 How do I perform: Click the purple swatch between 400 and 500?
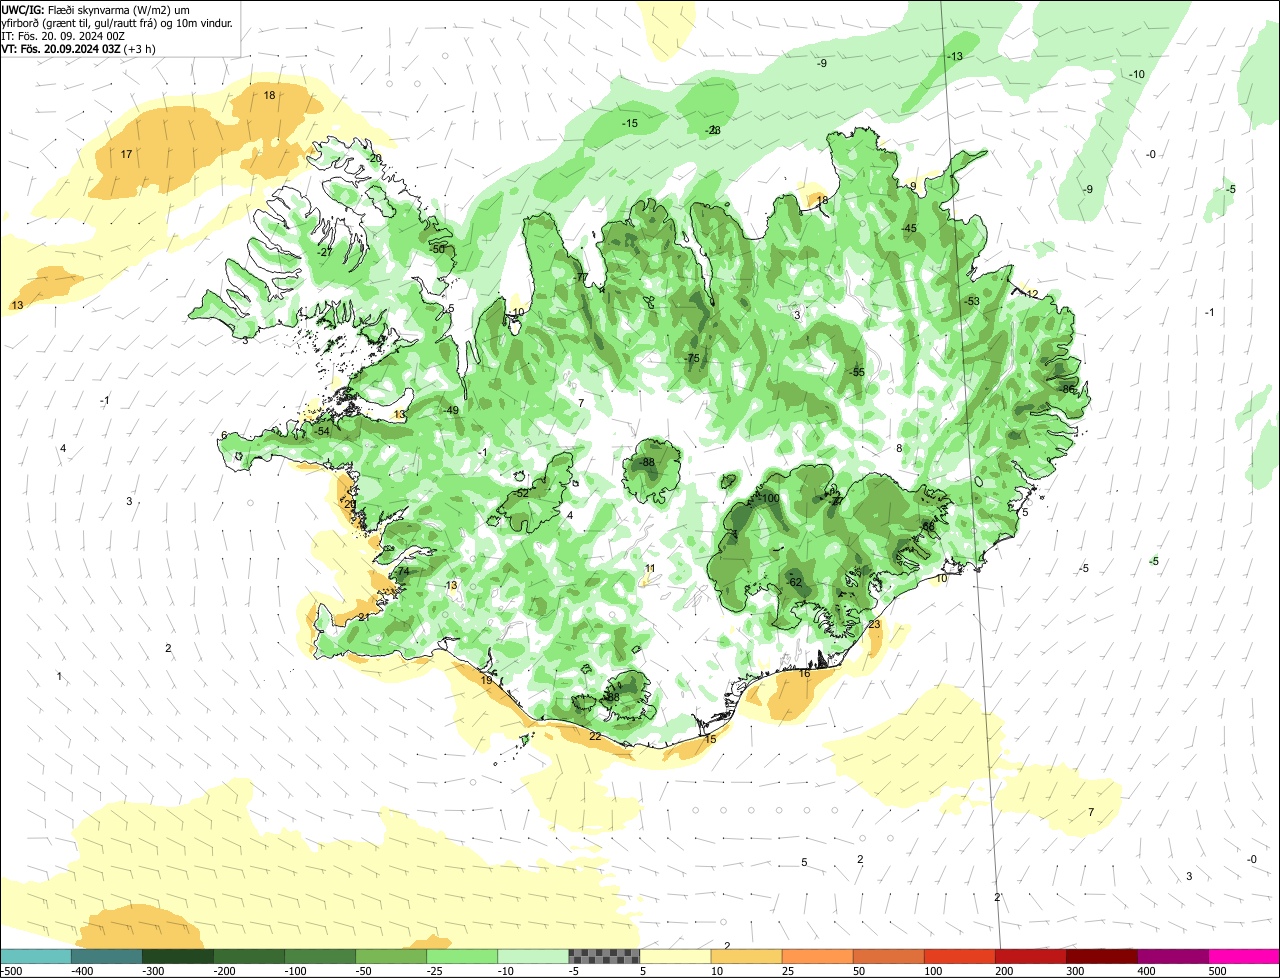(1172, 956)
